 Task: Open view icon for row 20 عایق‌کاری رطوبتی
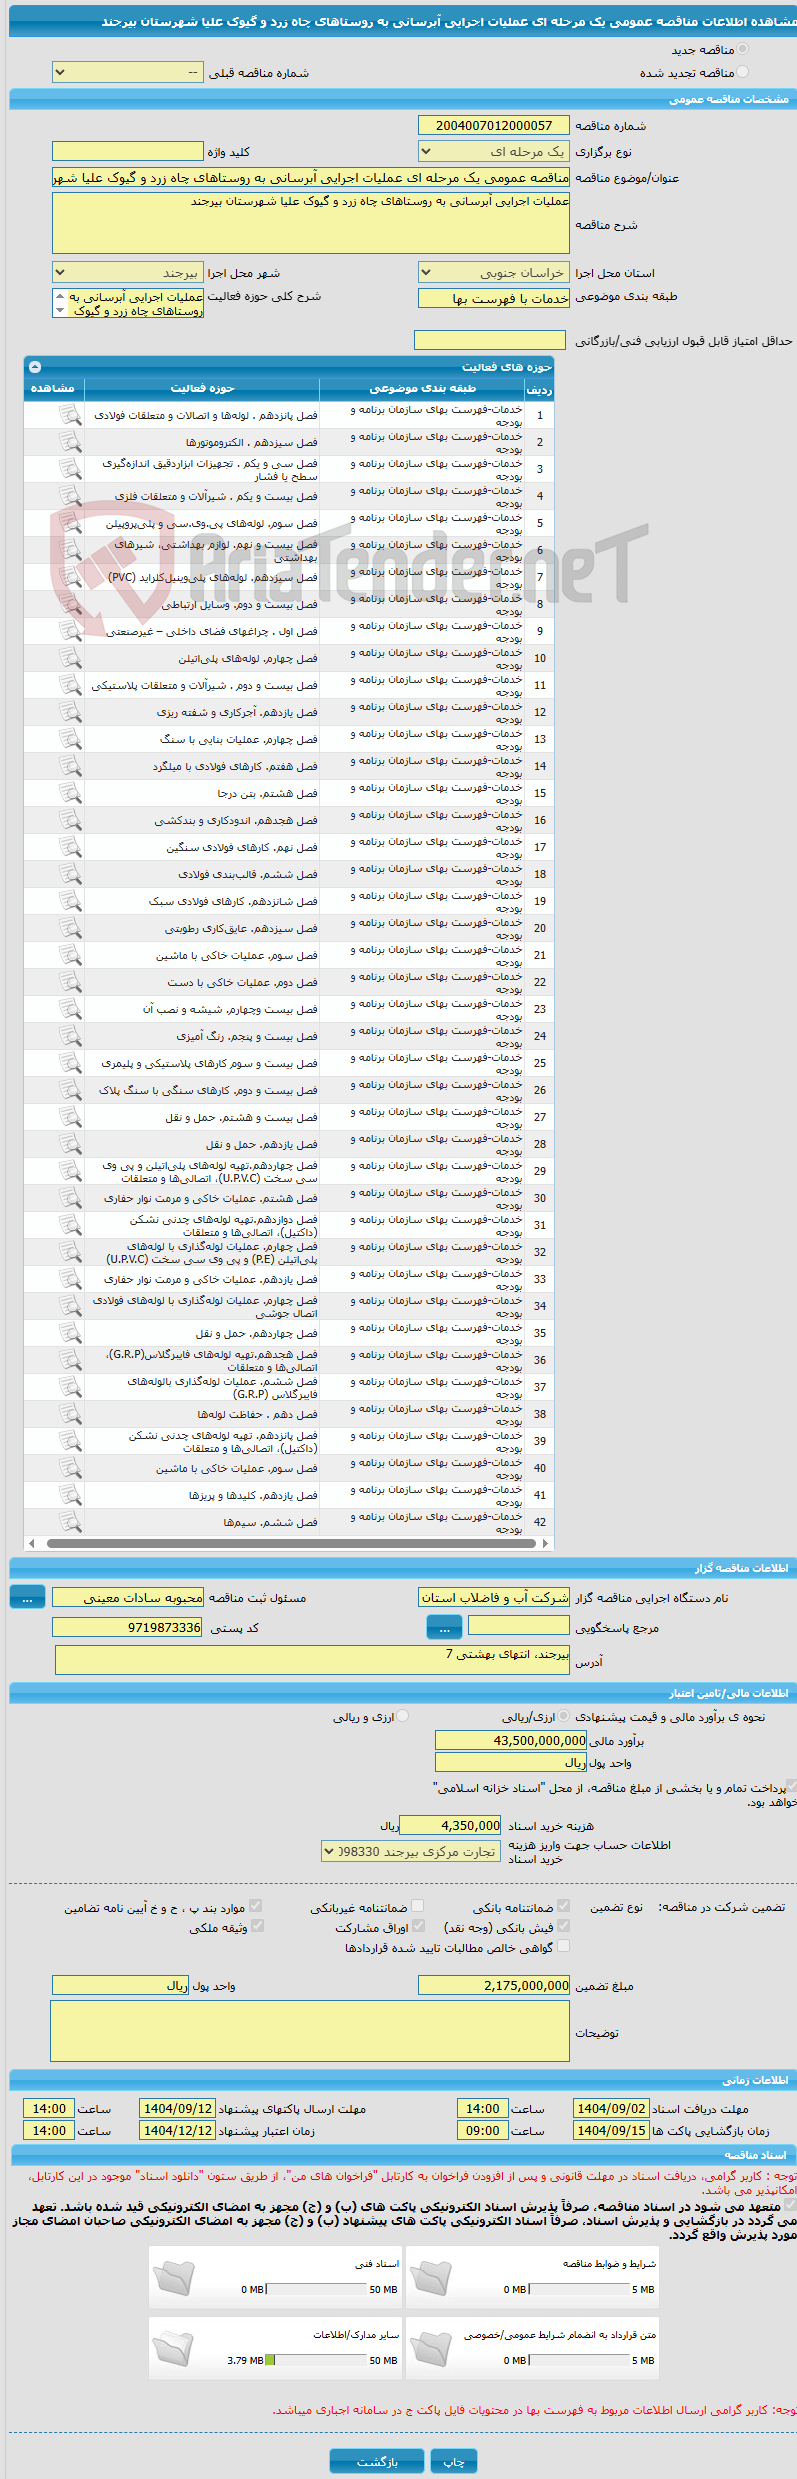tap(69, 928)
